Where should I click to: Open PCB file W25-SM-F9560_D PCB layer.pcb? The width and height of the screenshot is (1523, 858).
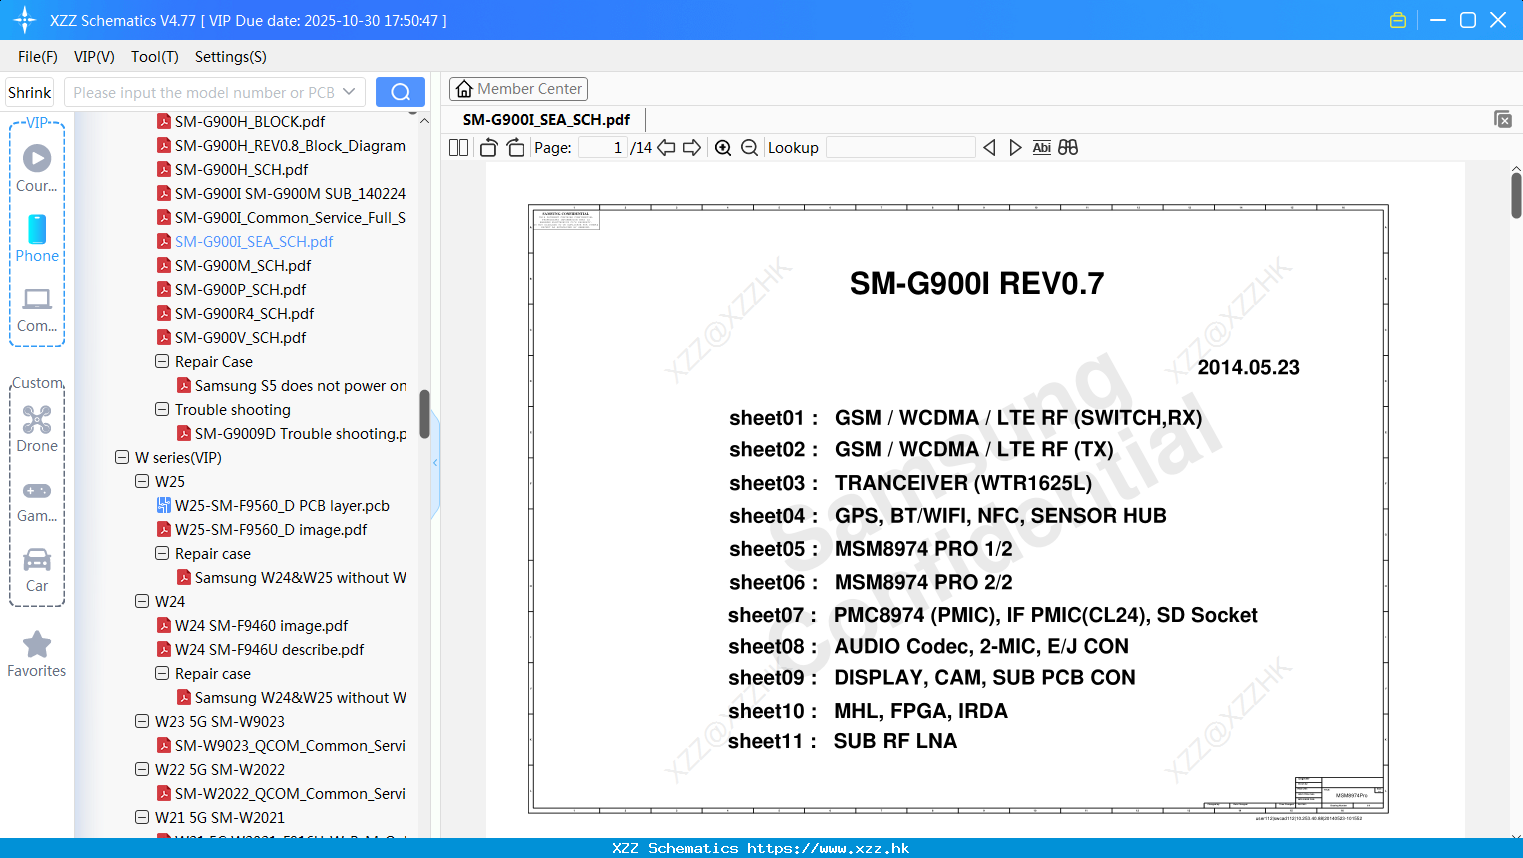coord(282,506)
